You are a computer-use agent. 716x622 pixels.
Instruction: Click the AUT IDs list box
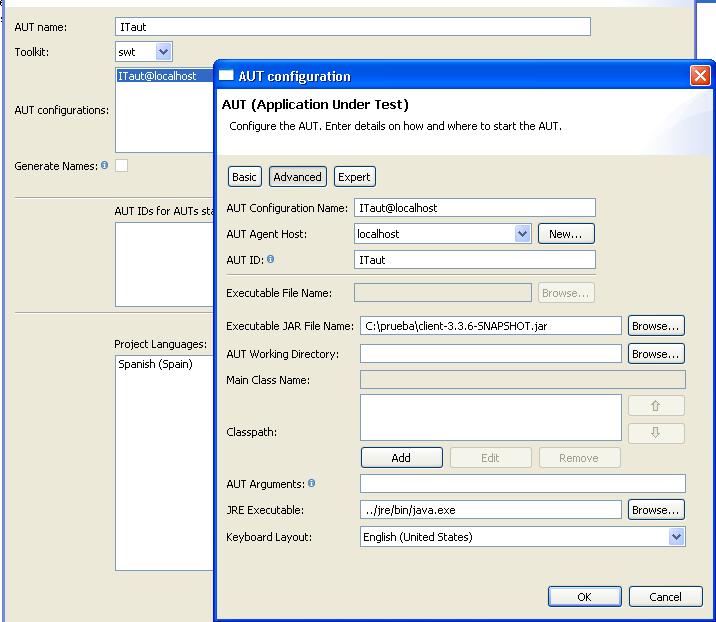[x=164, y=264]
